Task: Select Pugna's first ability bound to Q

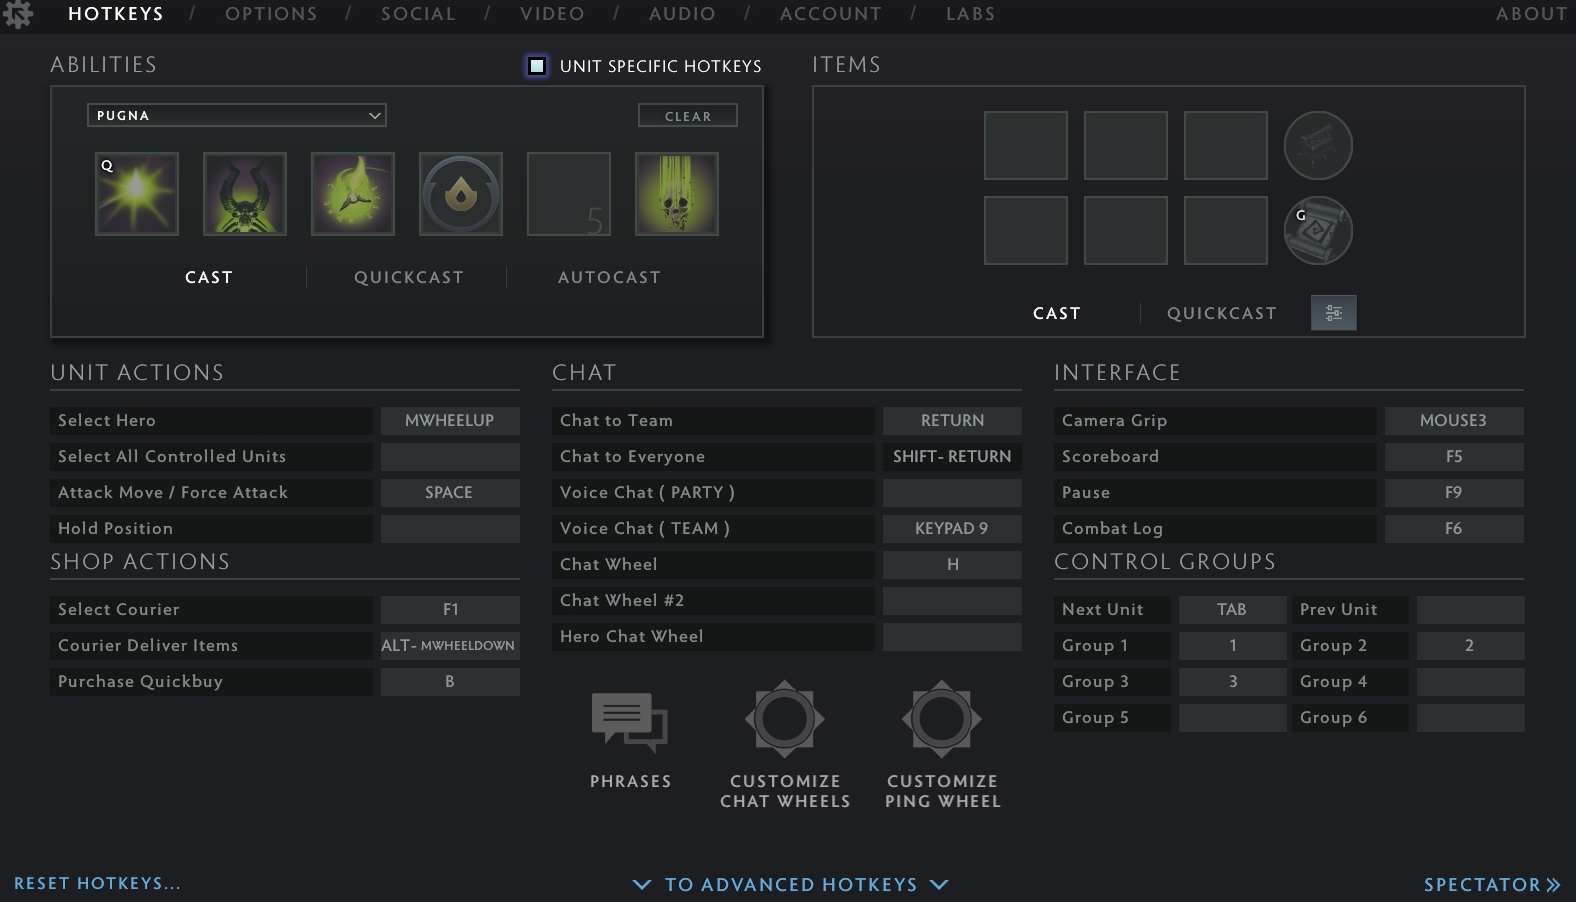Action: [x=137, y=194]
